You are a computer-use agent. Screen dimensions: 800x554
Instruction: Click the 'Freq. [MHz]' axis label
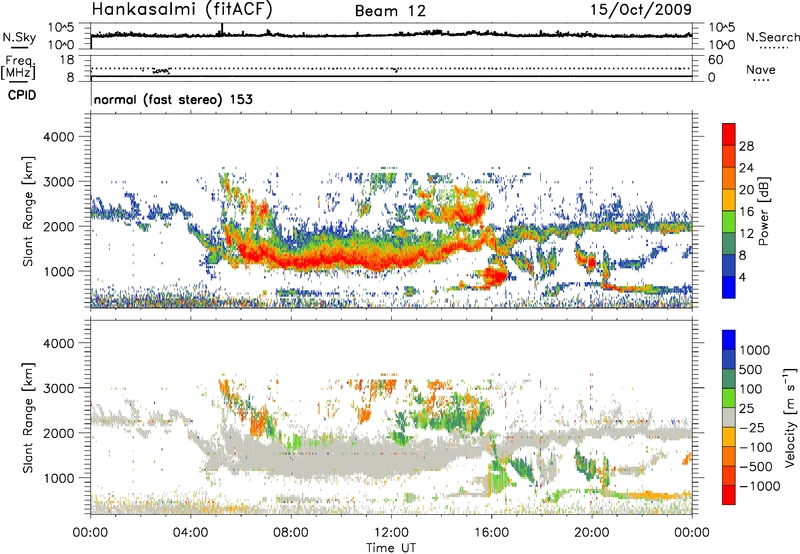(x=18, y=67)
